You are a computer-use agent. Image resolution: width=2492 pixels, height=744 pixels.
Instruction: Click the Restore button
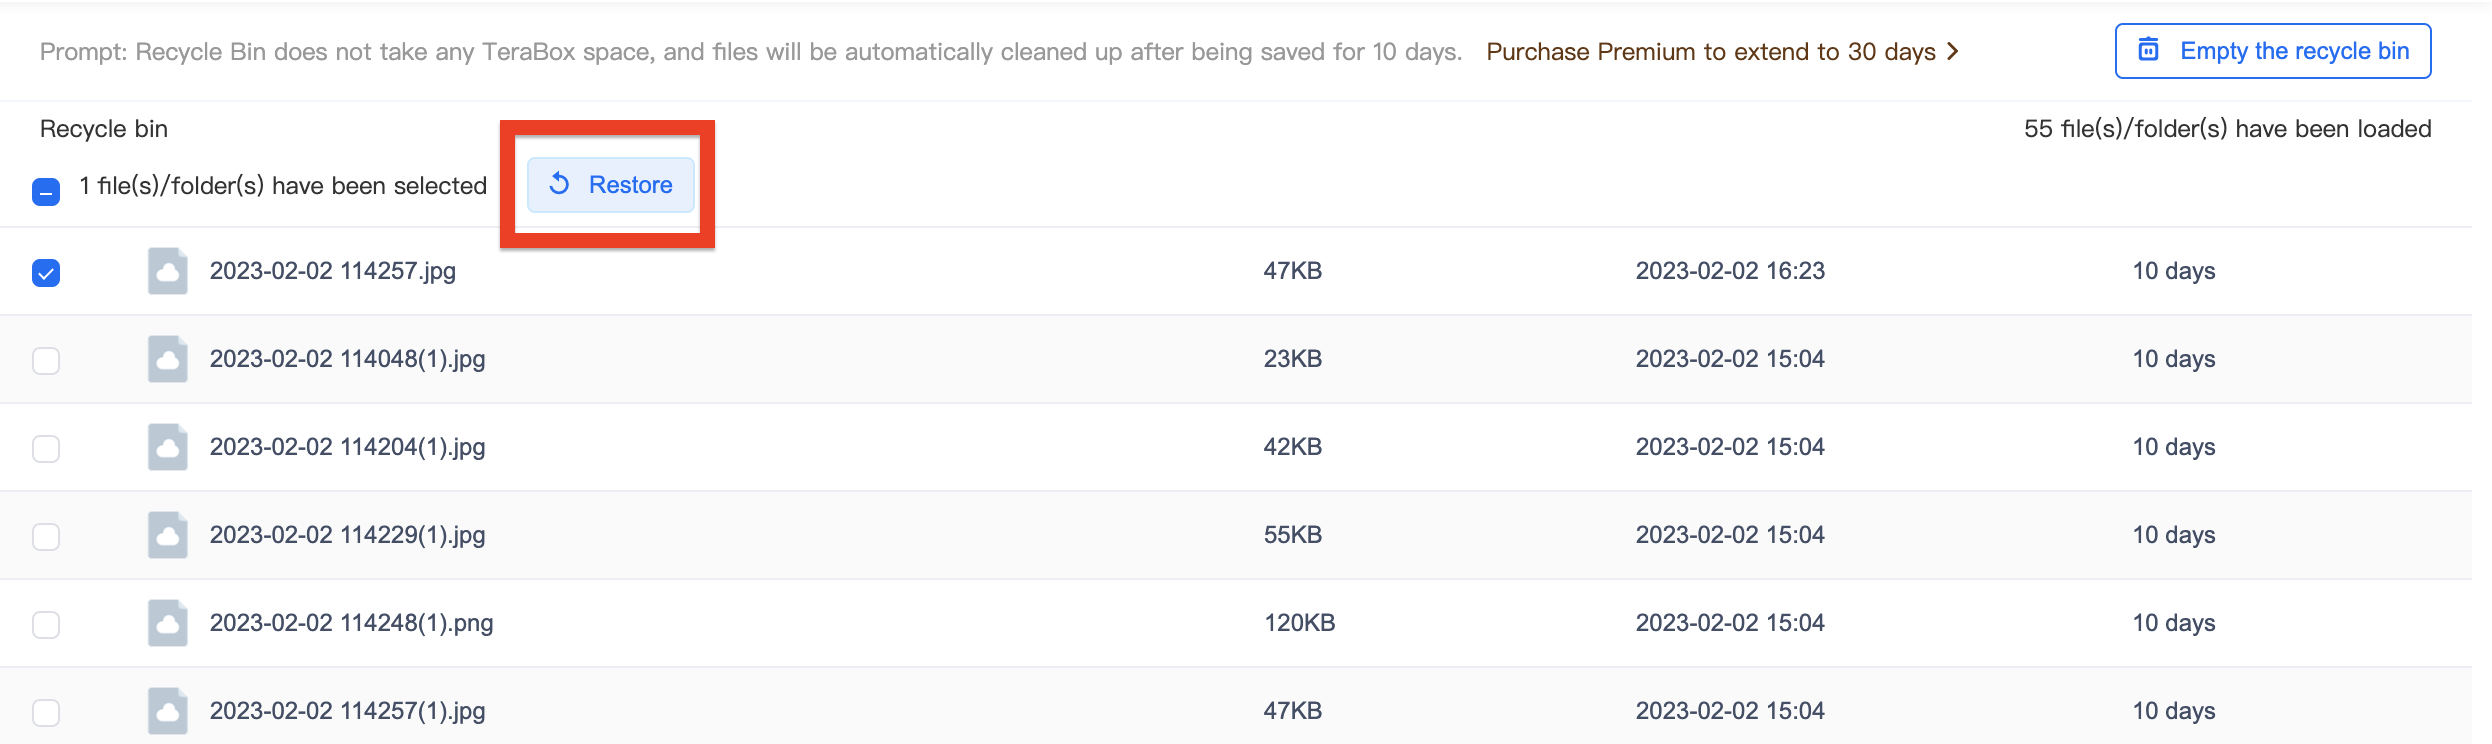pyautogui.click(x=611, y=185)
